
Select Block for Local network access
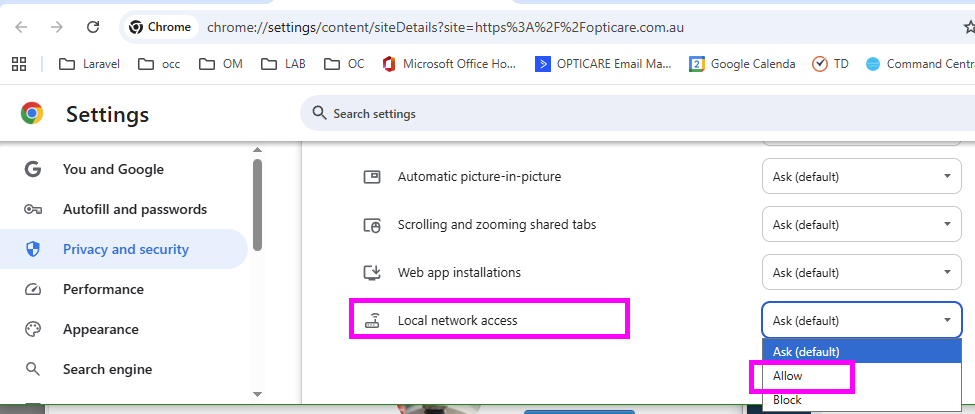(788, 400)
